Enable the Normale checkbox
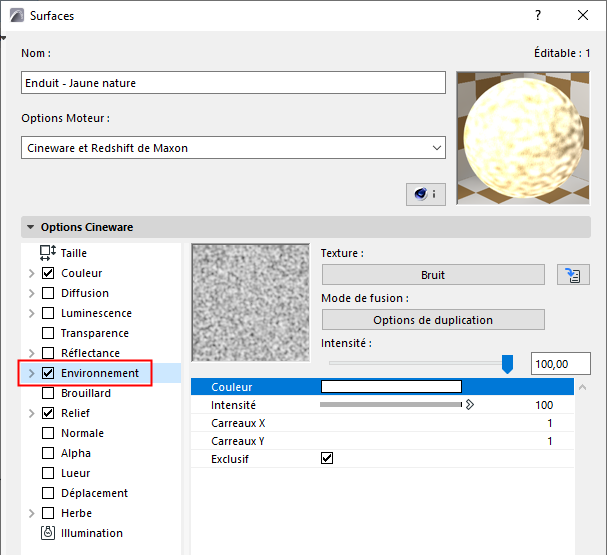 click(x=48, y=433)
